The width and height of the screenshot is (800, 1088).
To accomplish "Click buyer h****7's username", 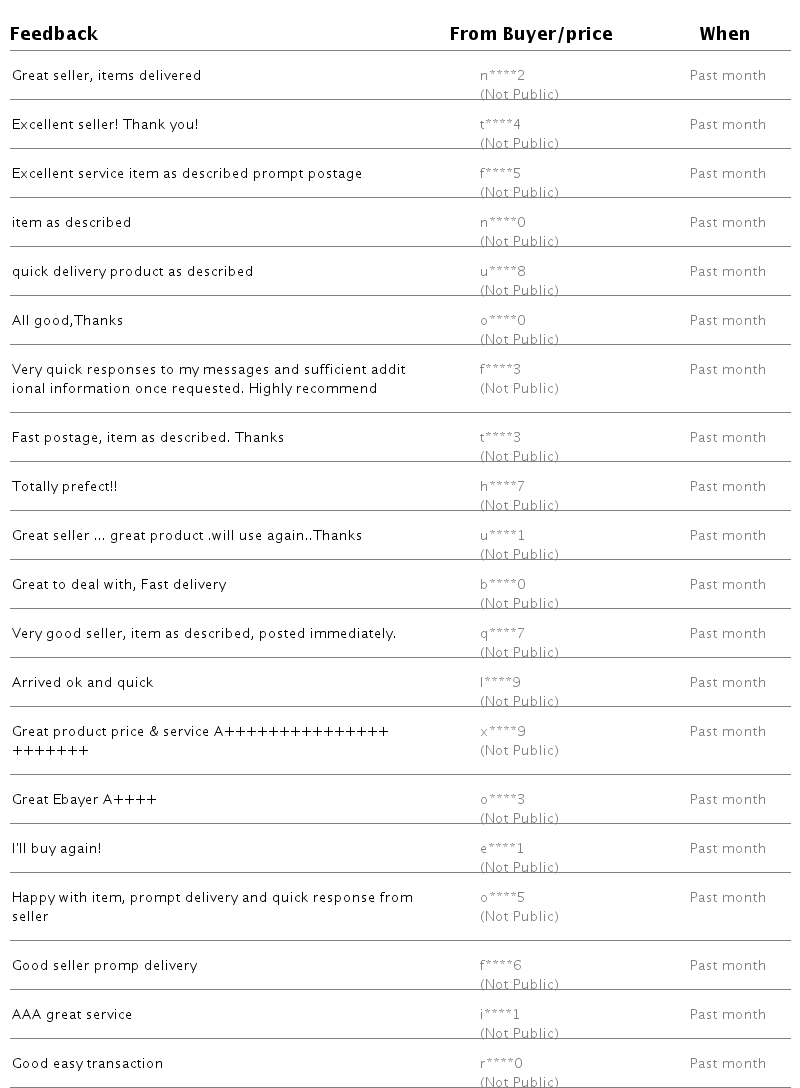I will (502, 486).
